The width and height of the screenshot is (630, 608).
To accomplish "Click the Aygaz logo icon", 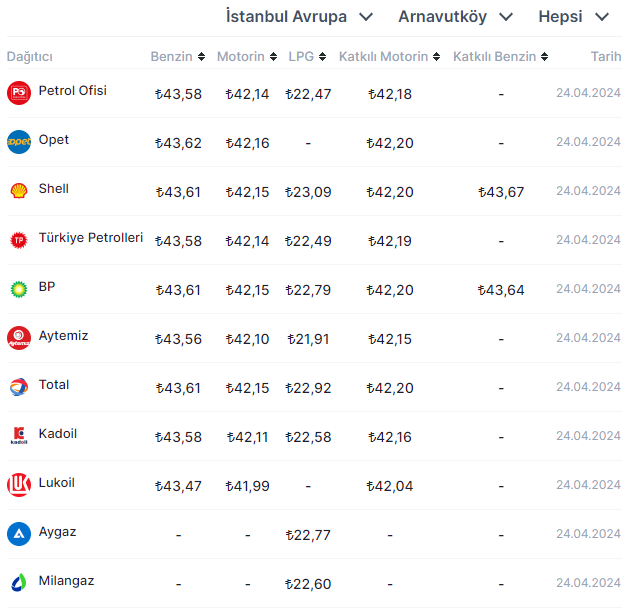I will [19, 534].
